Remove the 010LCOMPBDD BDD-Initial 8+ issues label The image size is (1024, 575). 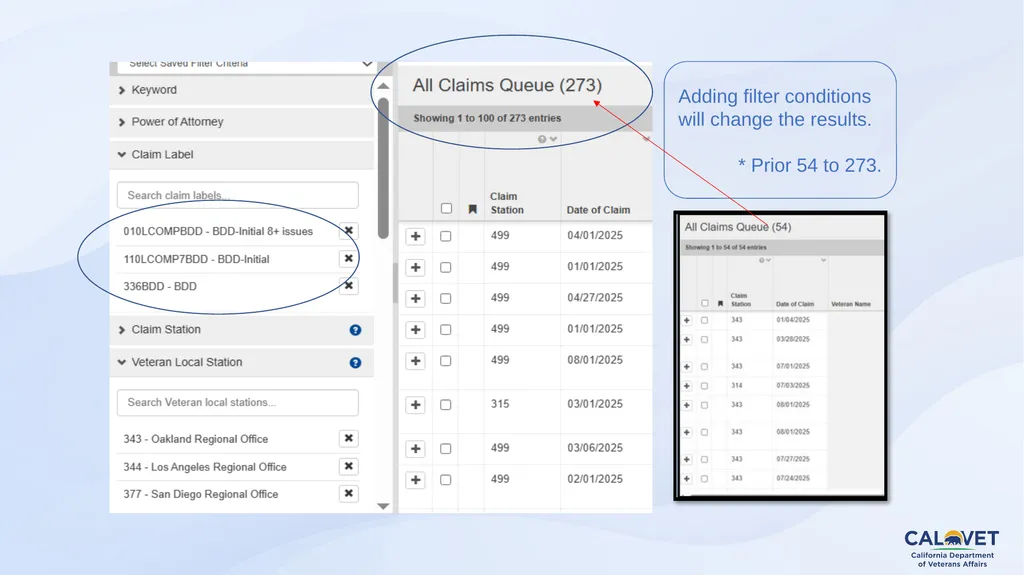click(x=349, y=231)
